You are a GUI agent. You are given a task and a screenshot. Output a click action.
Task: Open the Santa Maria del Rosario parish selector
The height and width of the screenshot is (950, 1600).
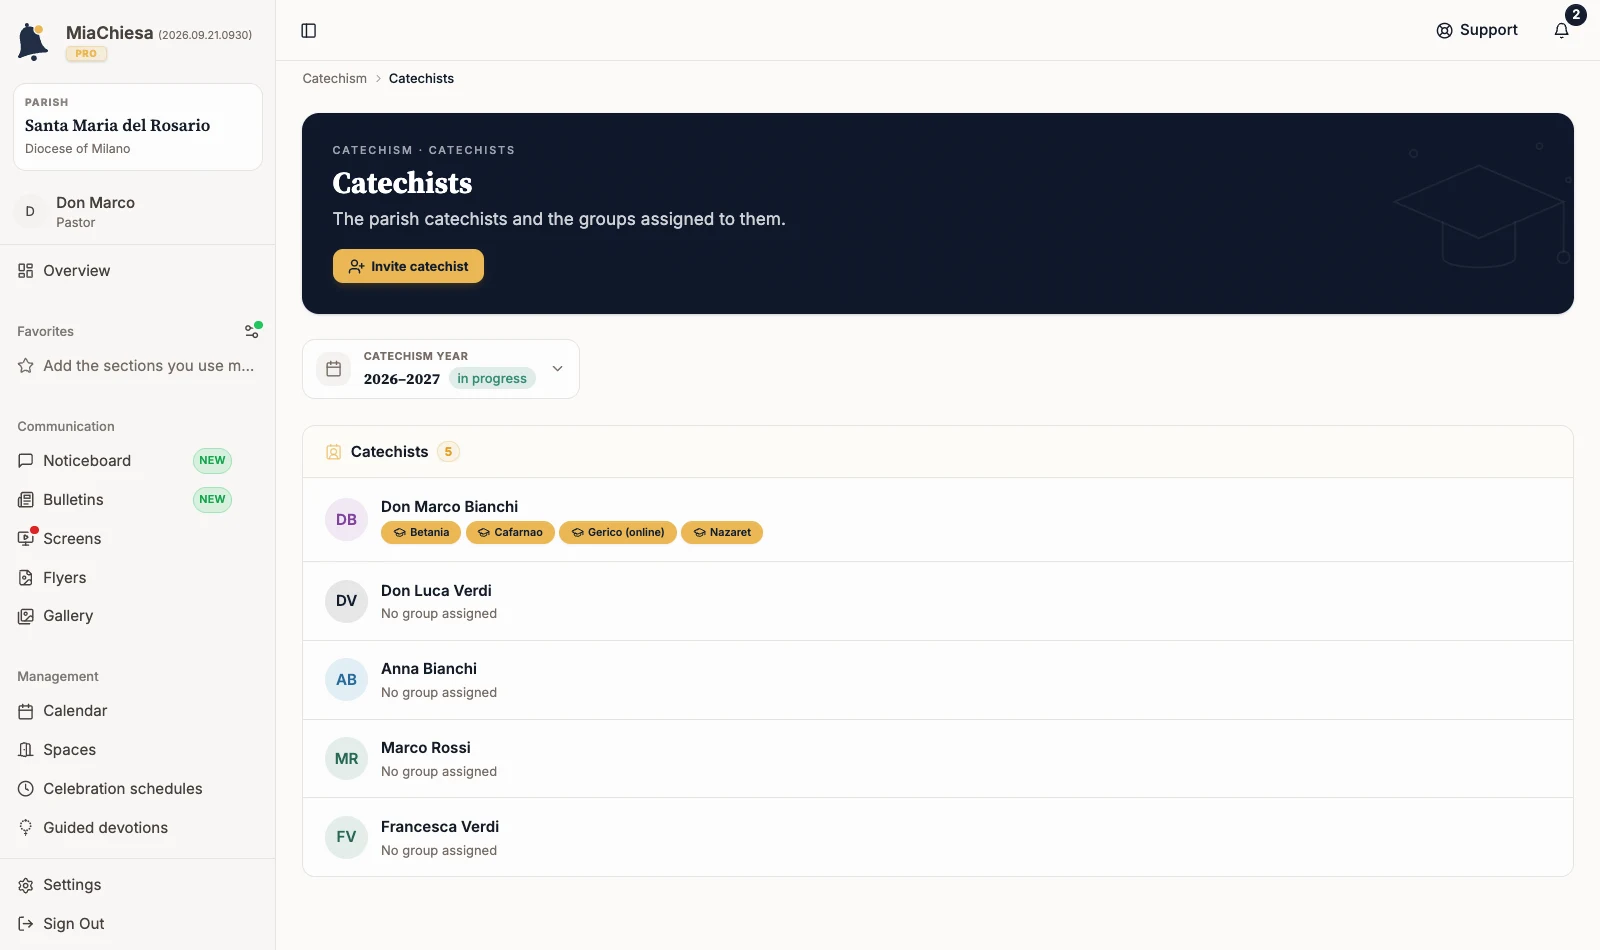click(138, 127)
